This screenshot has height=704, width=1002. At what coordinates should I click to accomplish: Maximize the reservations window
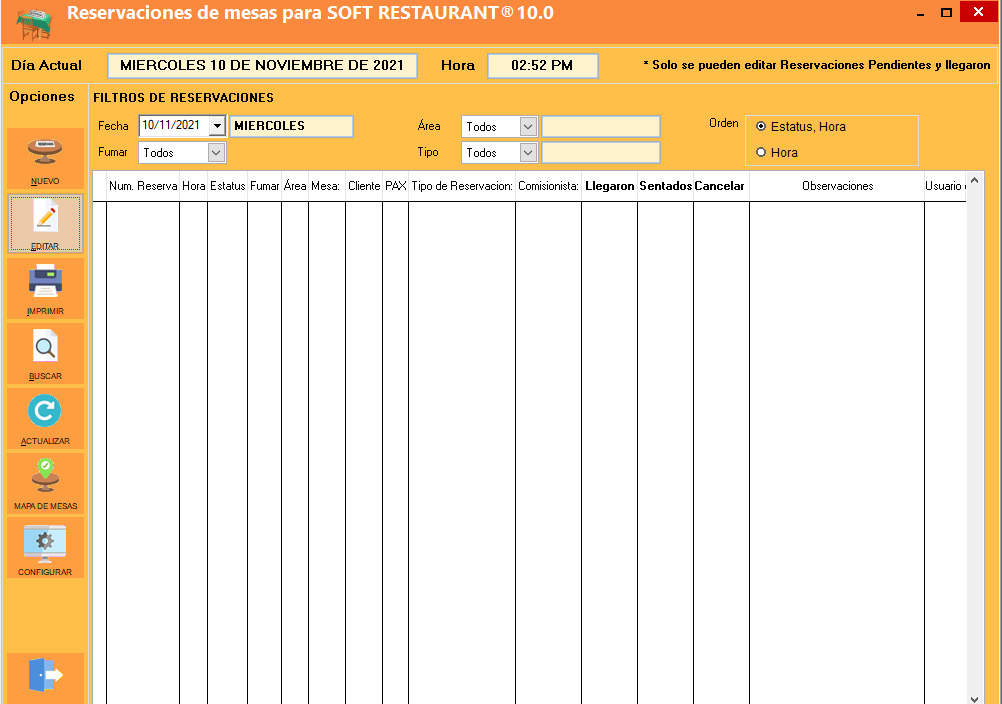click(x=946, y=13)
